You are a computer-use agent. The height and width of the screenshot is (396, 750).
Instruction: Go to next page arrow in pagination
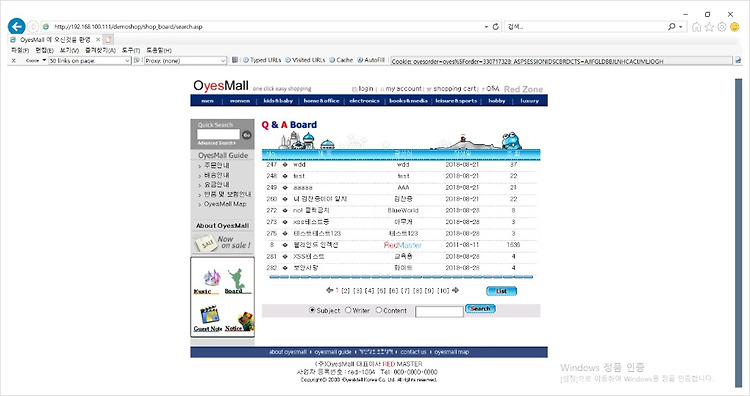(455, 290)
